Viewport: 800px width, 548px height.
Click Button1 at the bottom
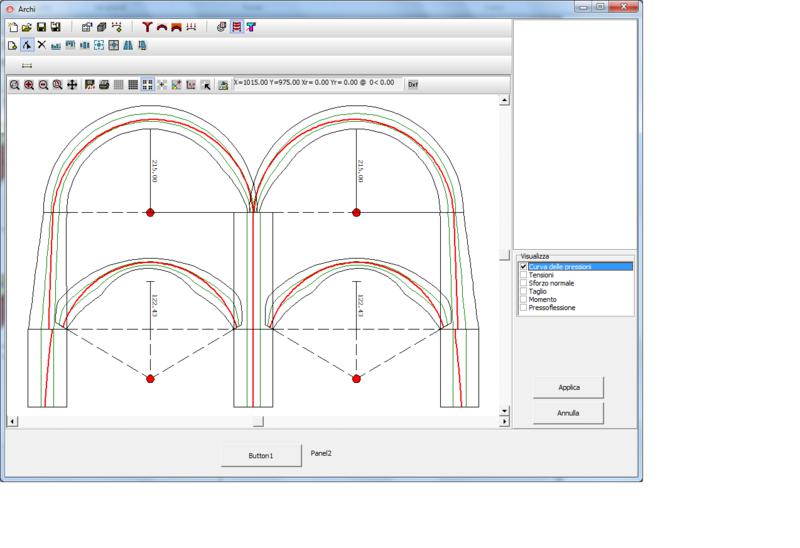pyautogui.click(x=261, y=455)
